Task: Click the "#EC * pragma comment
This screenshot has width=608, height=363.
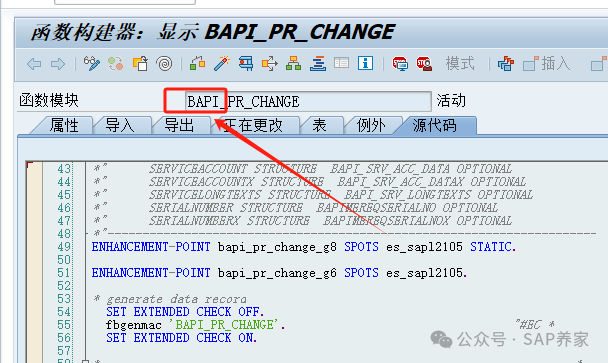Action: click(535, 324)
